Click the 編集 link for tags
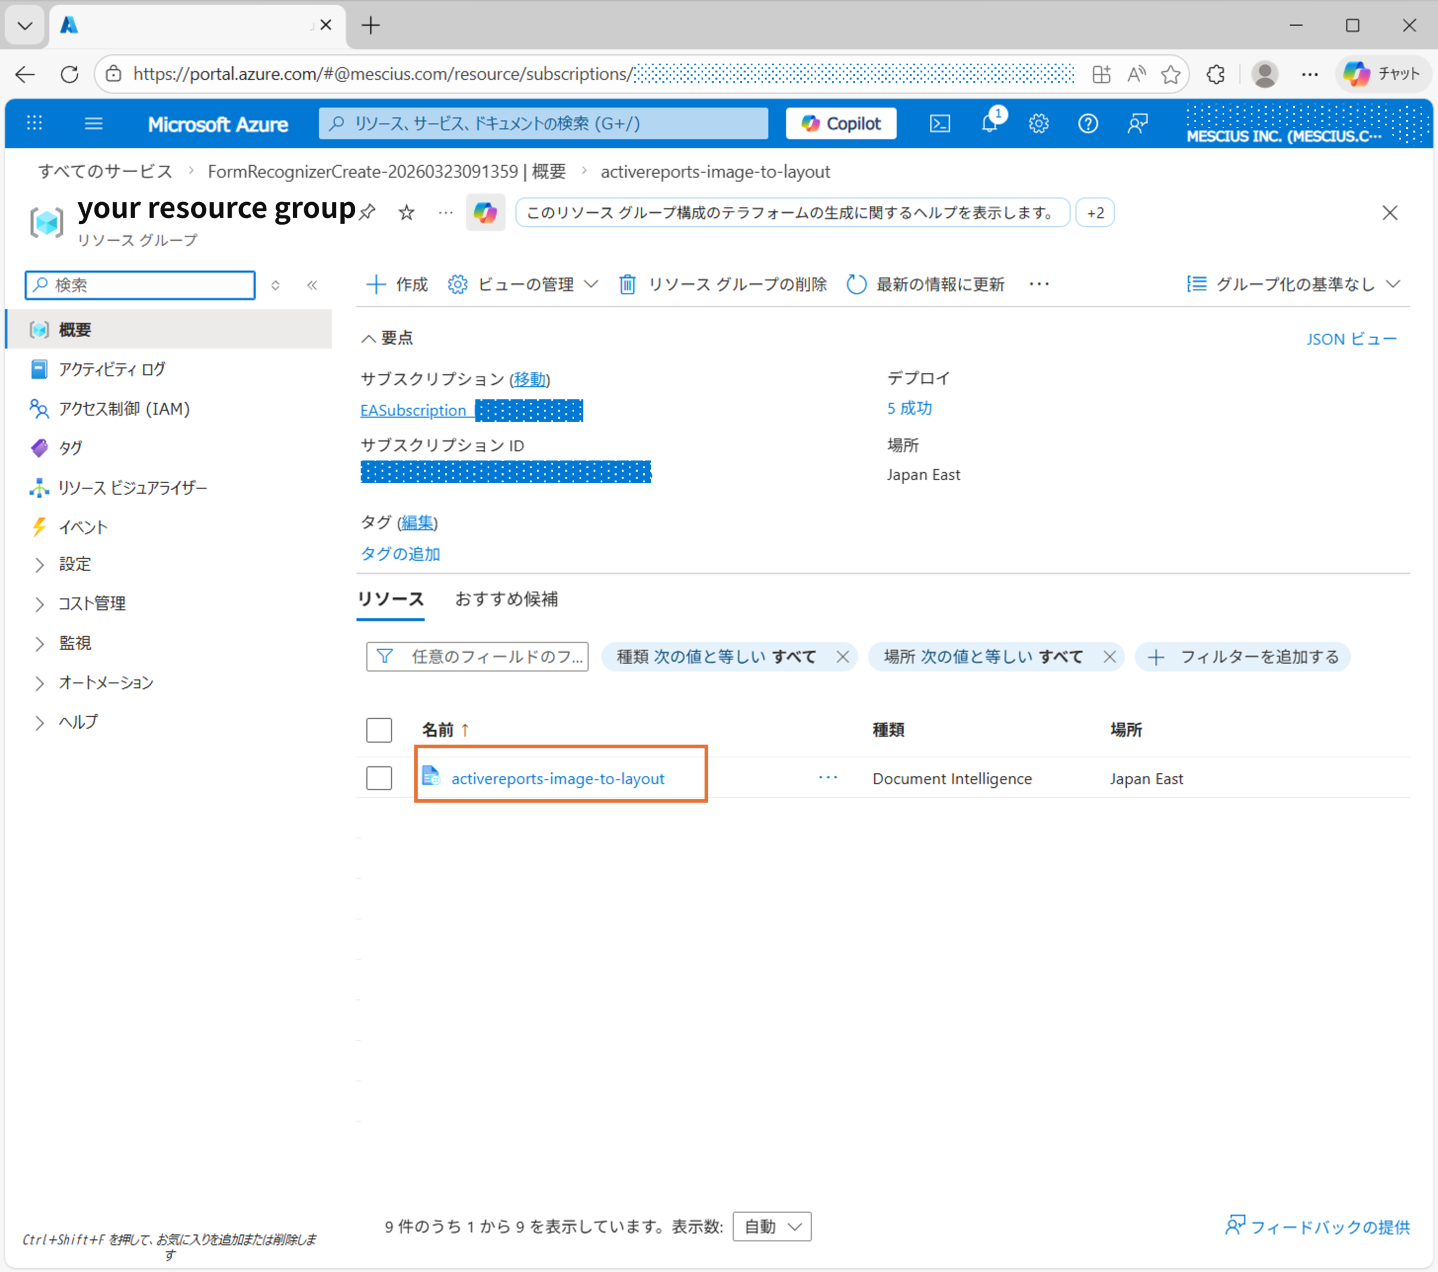Screen dimensions: 1438x1272 coord(418,522)
